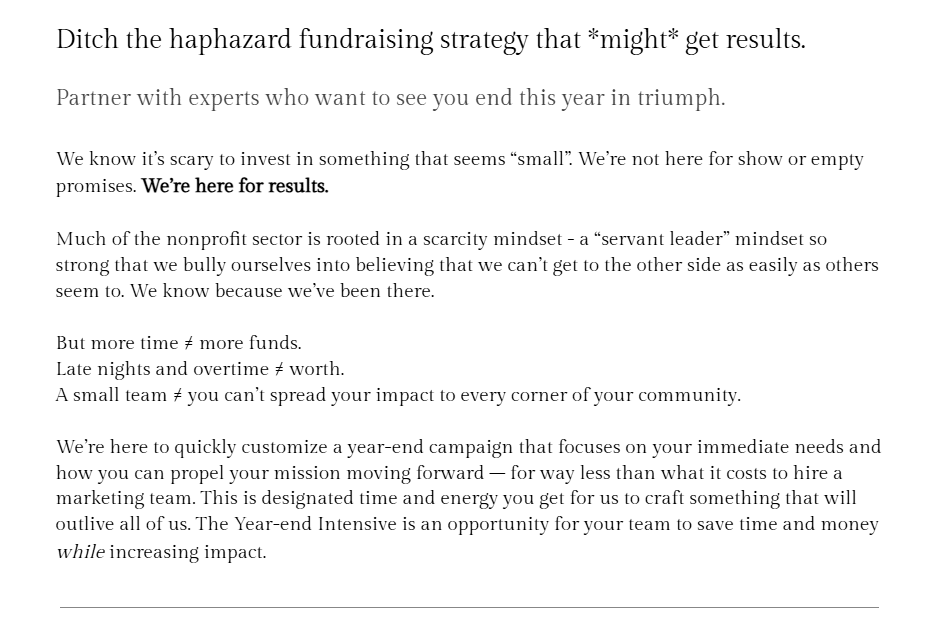Click the word "triumph" in the subheading
The image size is (946, 625).
(678, 98)
